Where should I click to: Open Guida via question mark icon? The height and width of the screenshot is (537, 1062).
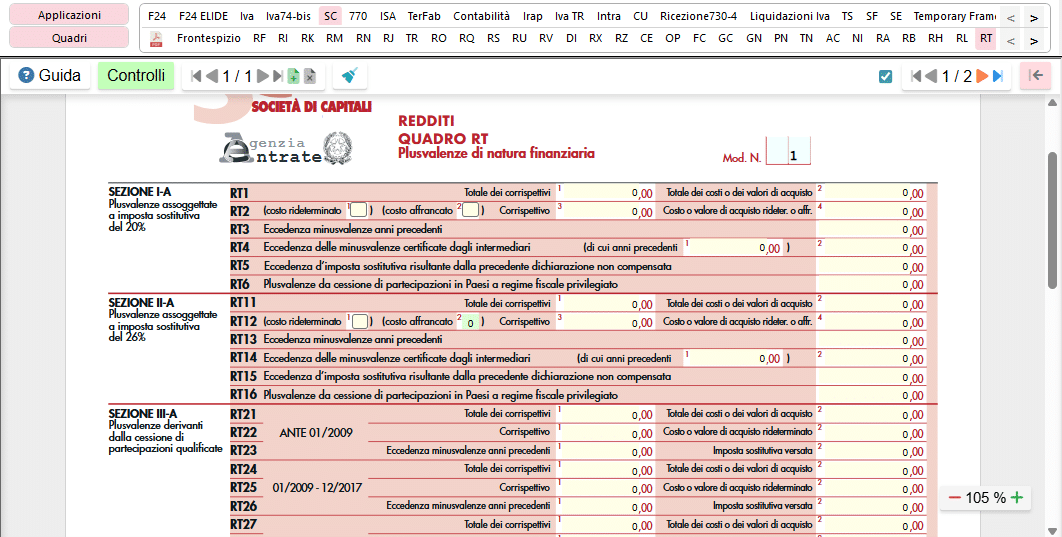coord(26,75)
